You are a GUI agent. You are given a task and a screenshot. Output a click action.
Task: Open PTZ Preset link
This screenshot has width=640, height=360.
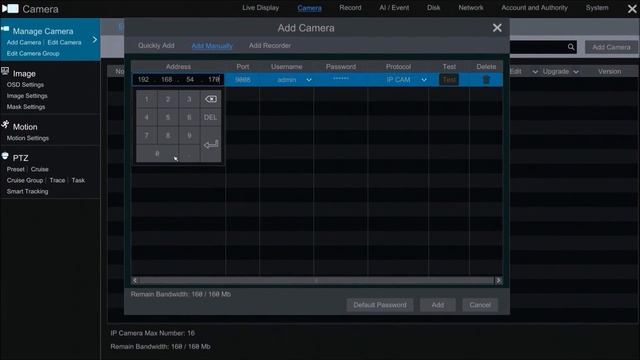point(16,169)
